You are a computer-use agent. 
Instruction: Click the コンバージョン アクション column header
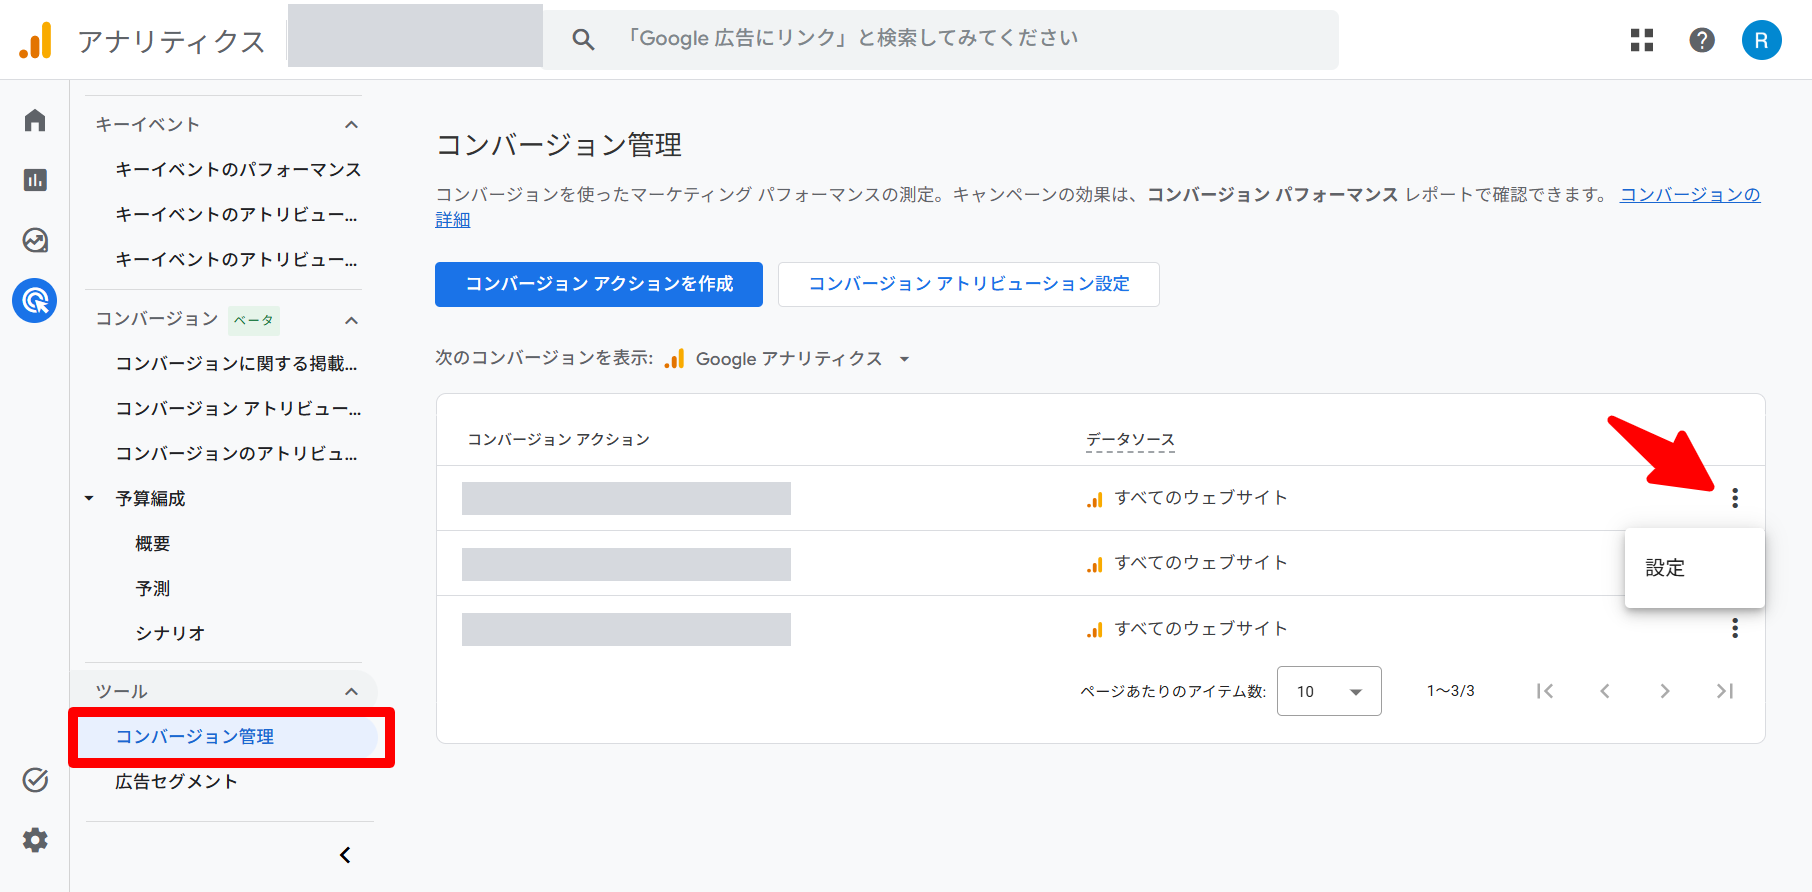(559, 440)
